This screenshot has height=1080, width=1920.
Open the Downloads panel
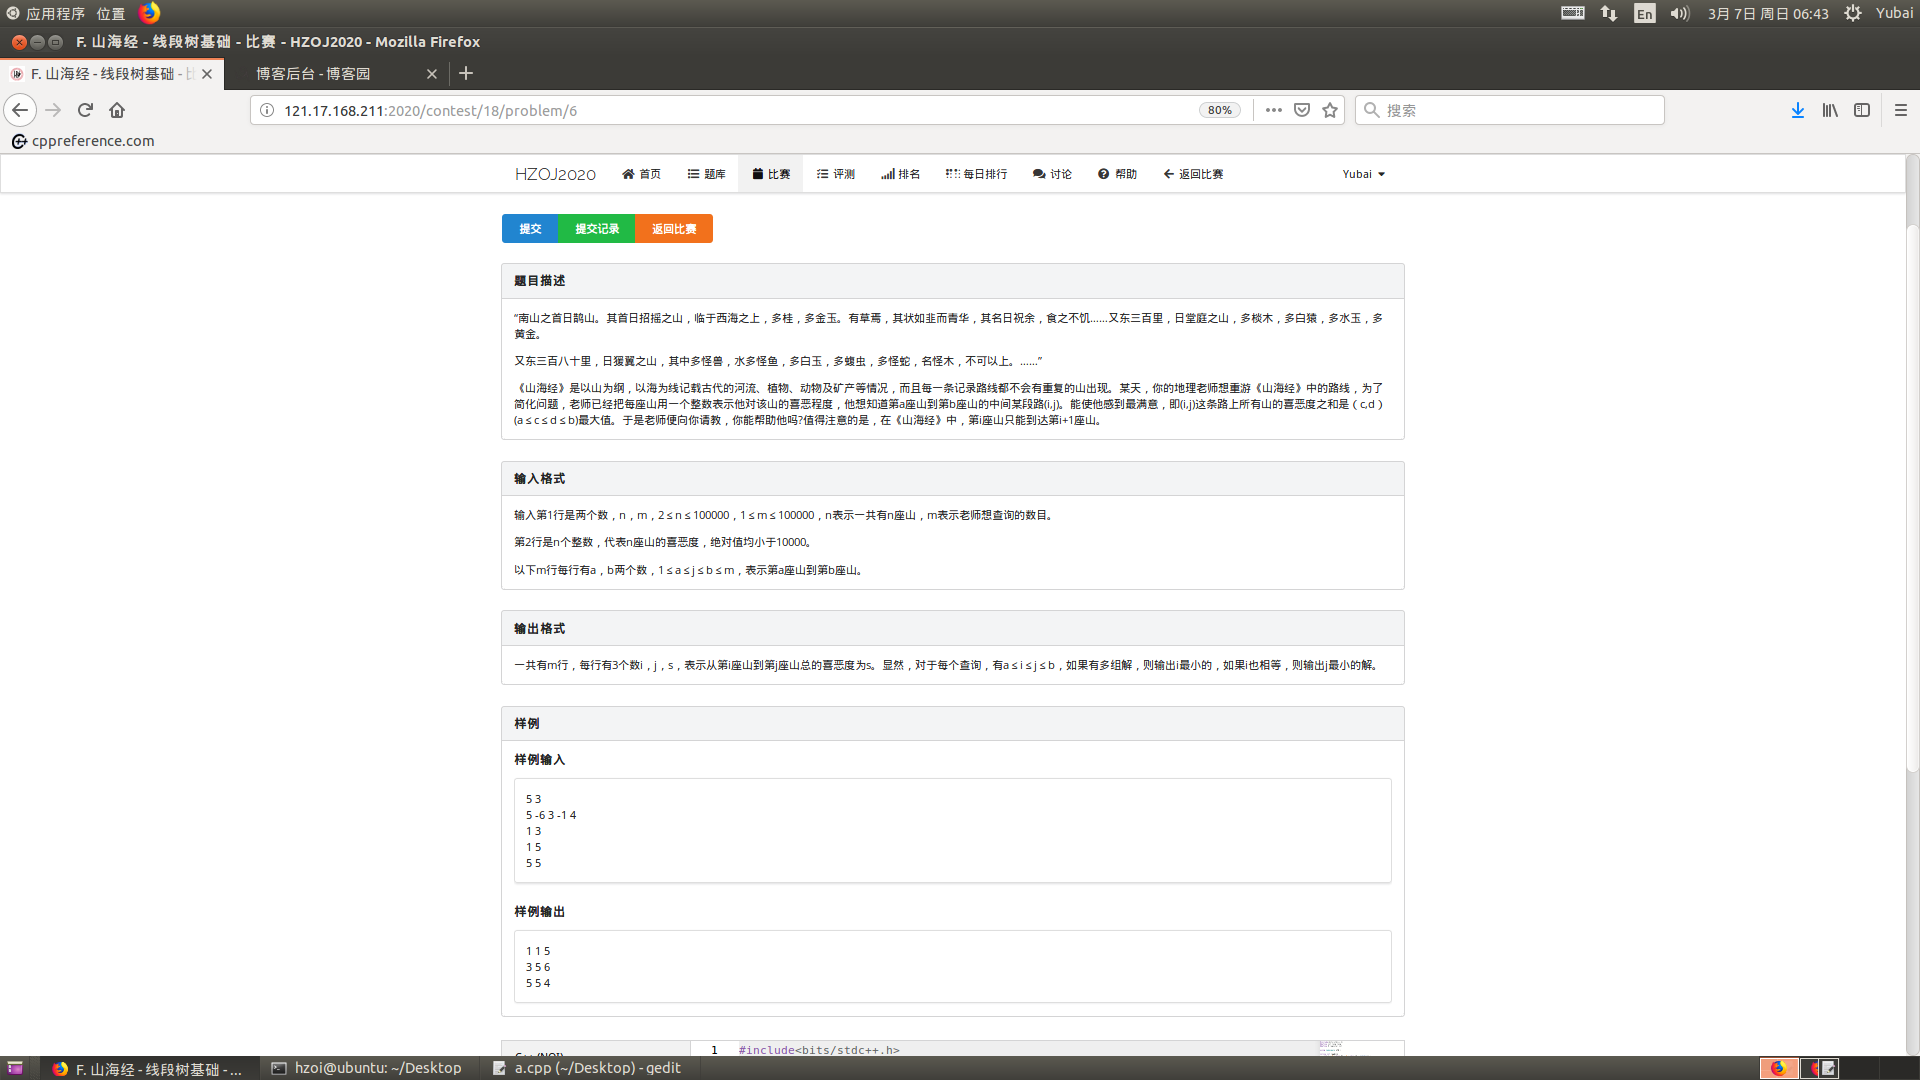click(x=1797, y=110)
